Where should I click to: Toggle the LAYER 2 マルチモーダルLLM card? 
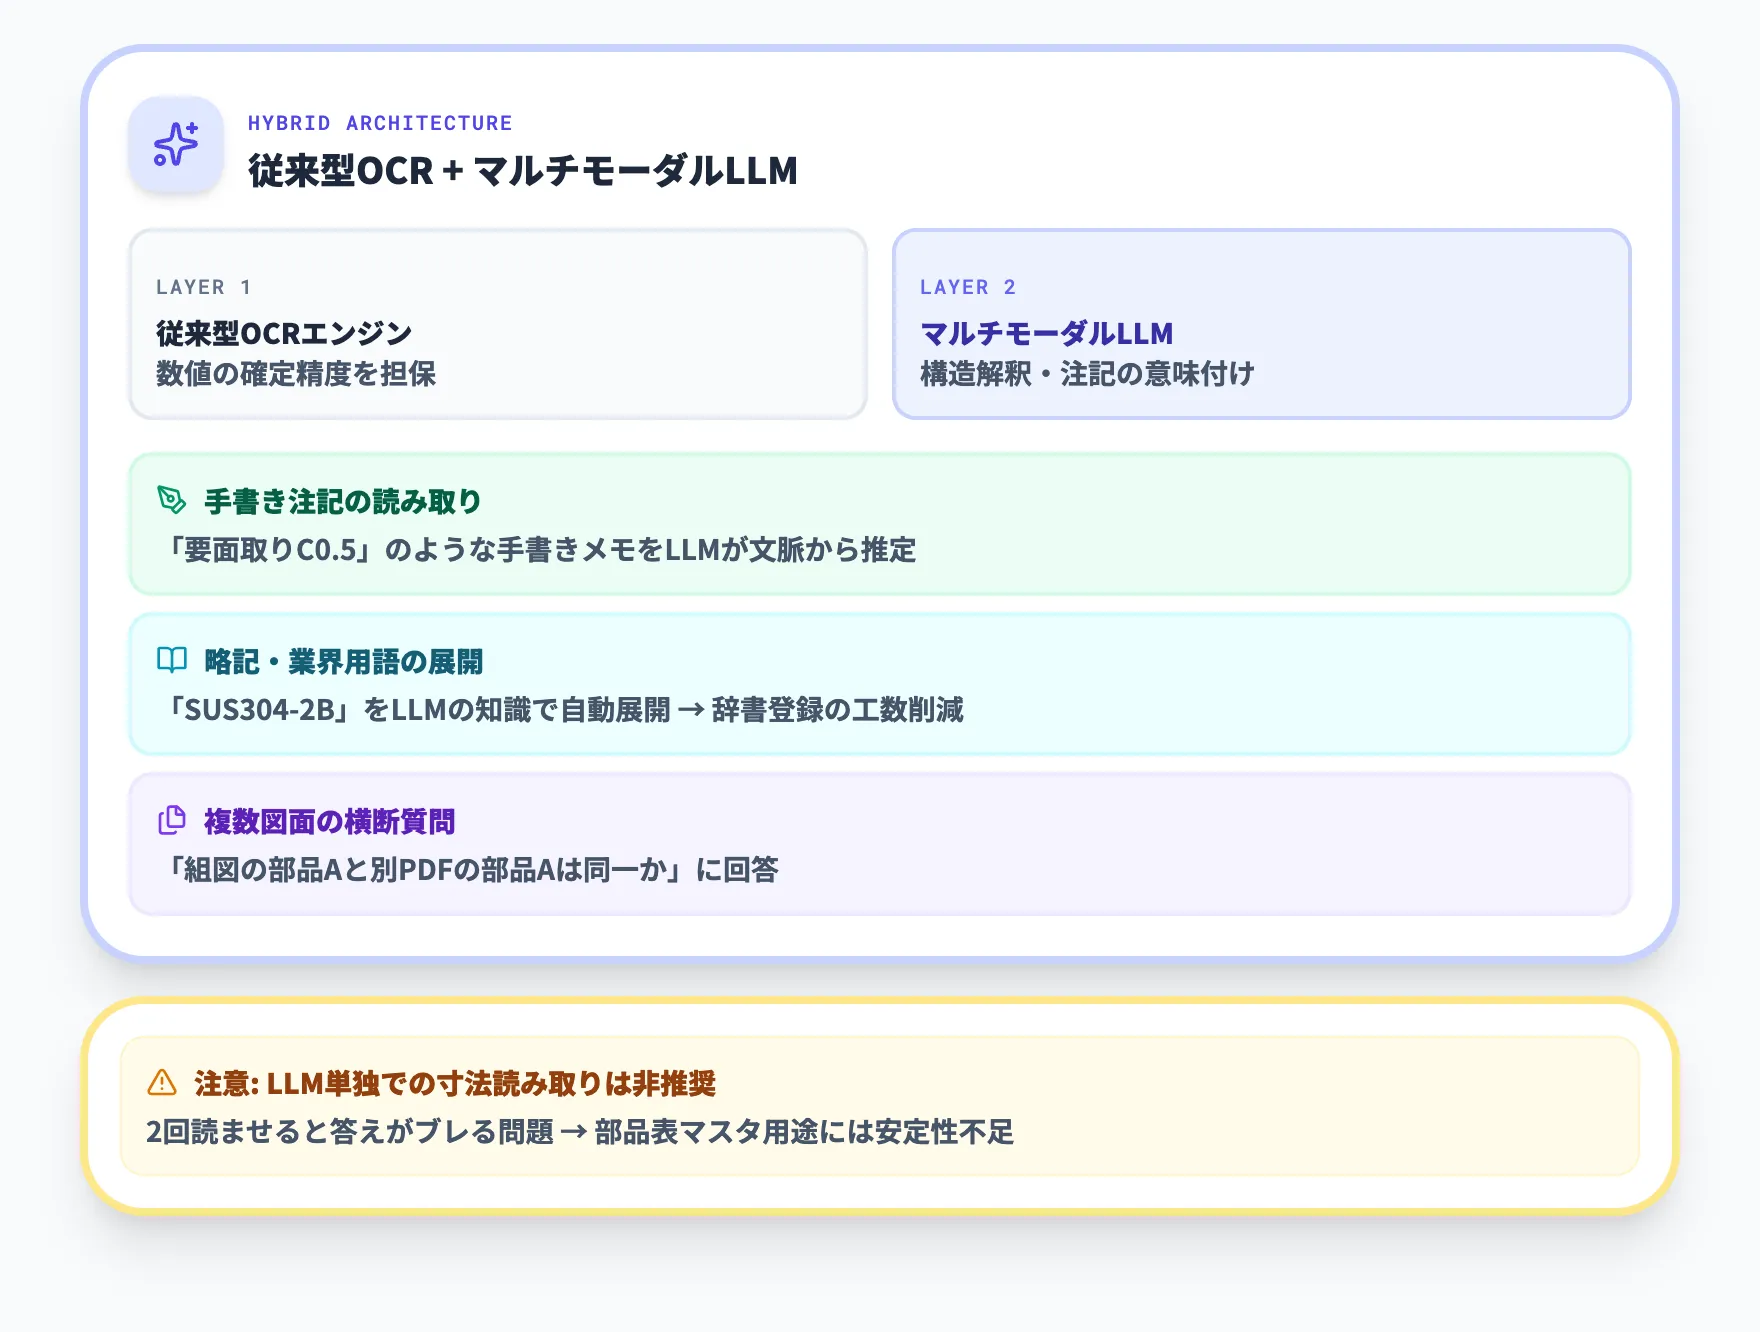point(1262,323)
